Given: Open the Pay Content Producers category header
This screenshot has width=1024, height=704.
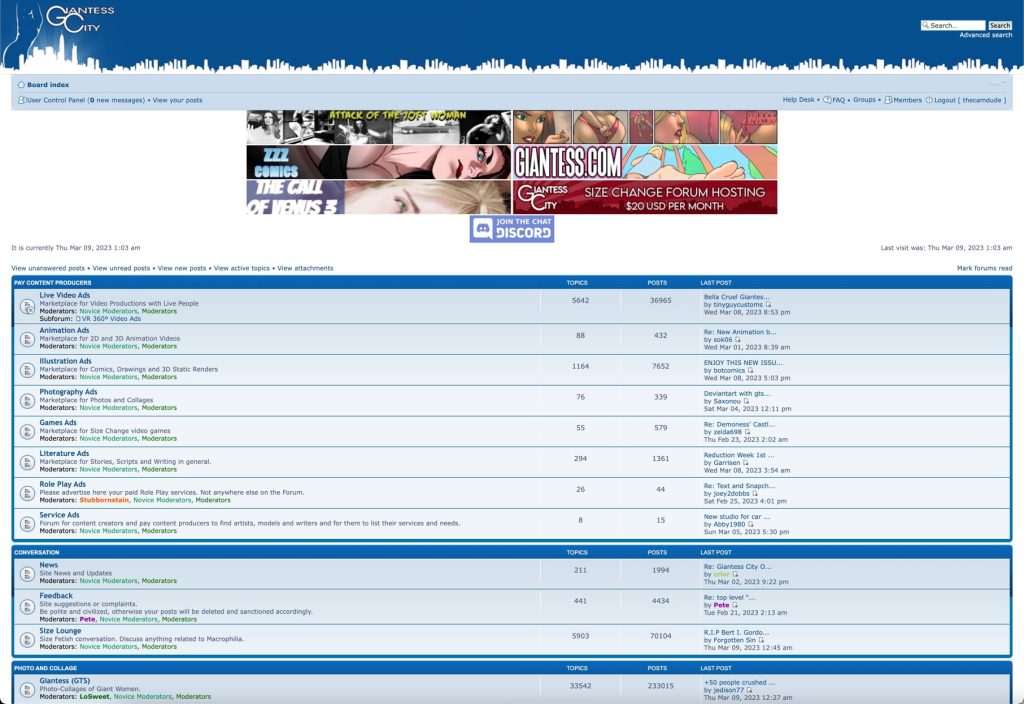Looking at the screenshot, I should [53, 283].
